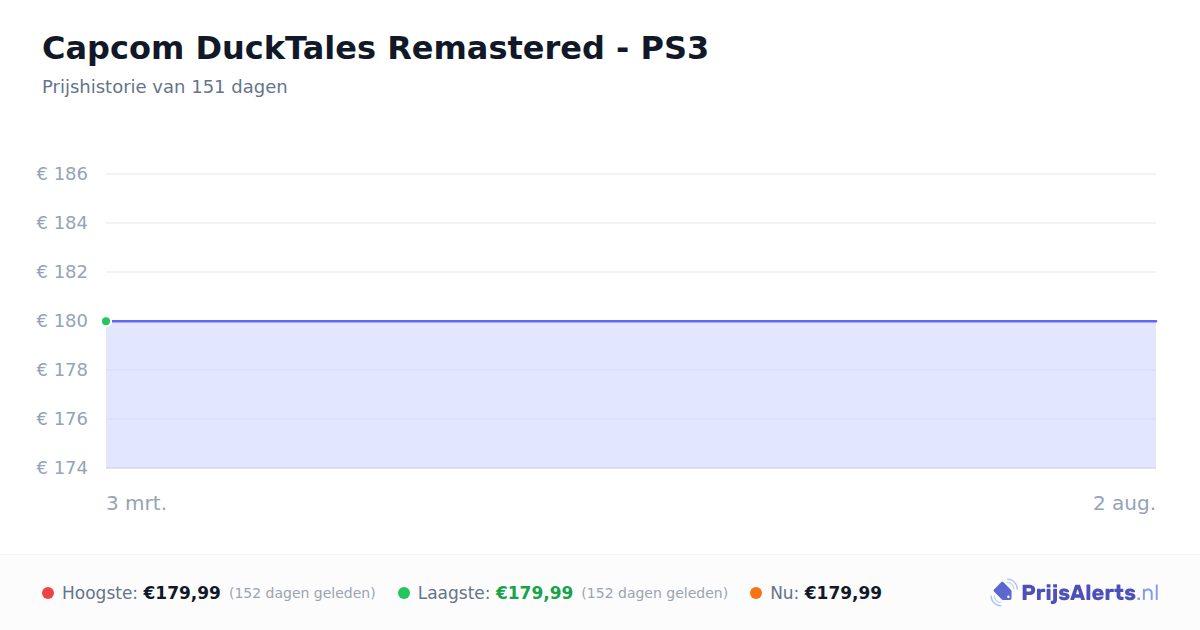
Task: Click the green data point on chart line
Action: coord(106,321)
